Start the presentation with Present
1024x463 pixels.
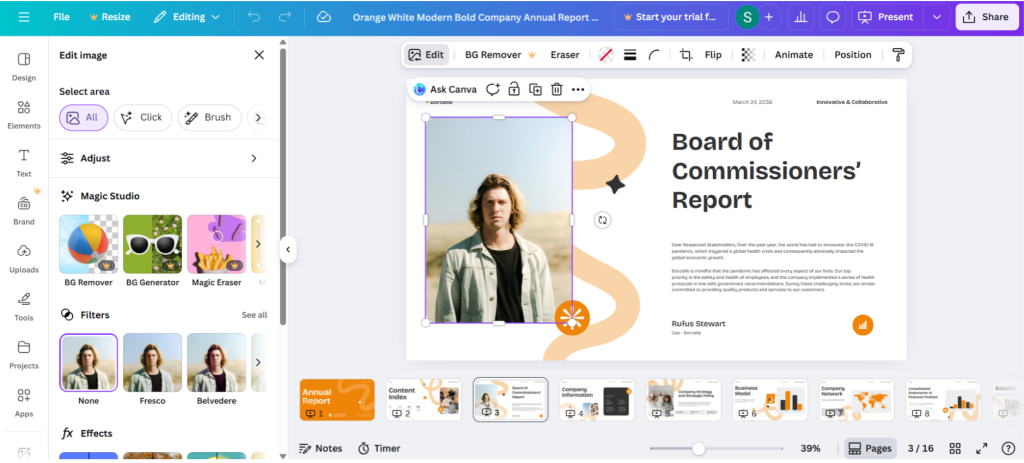pos(888,17)
